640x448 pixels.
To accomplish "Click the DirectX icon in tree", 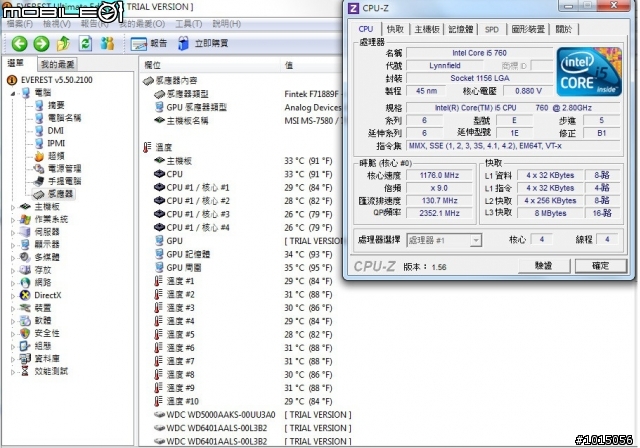I will tap(25, 295).
